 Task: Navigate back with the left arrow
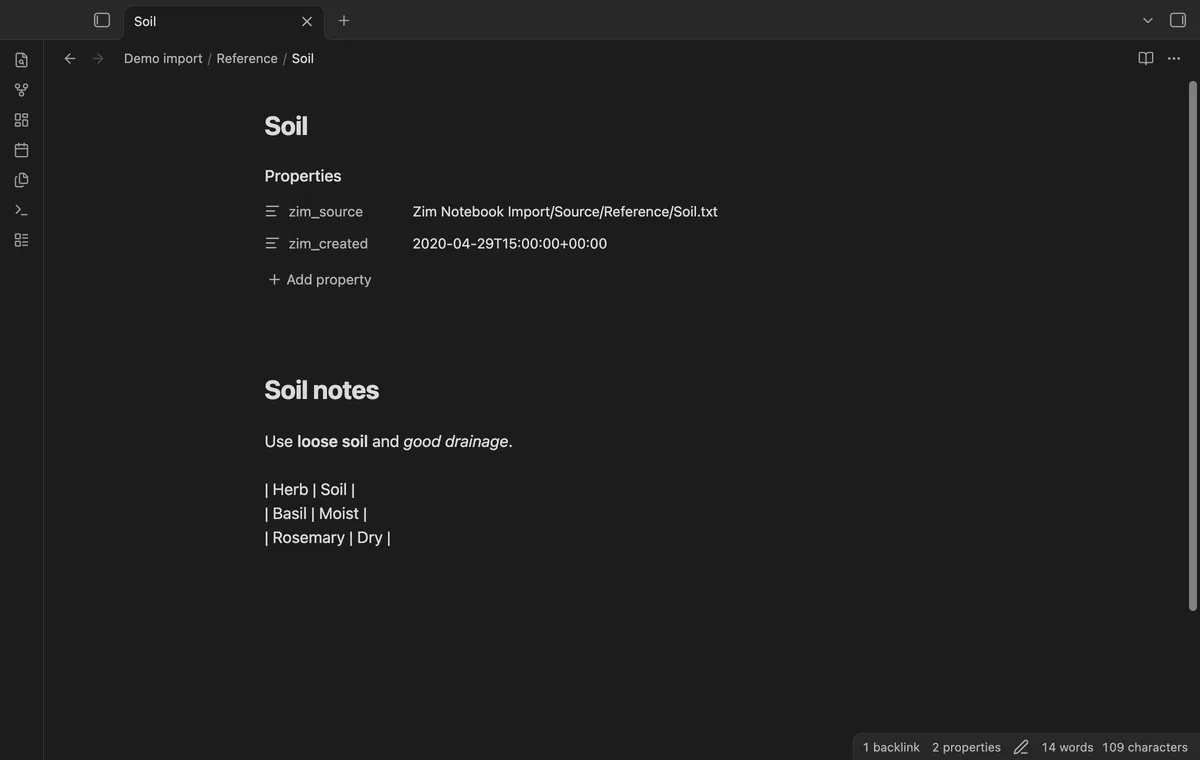[x=70, y=58]
